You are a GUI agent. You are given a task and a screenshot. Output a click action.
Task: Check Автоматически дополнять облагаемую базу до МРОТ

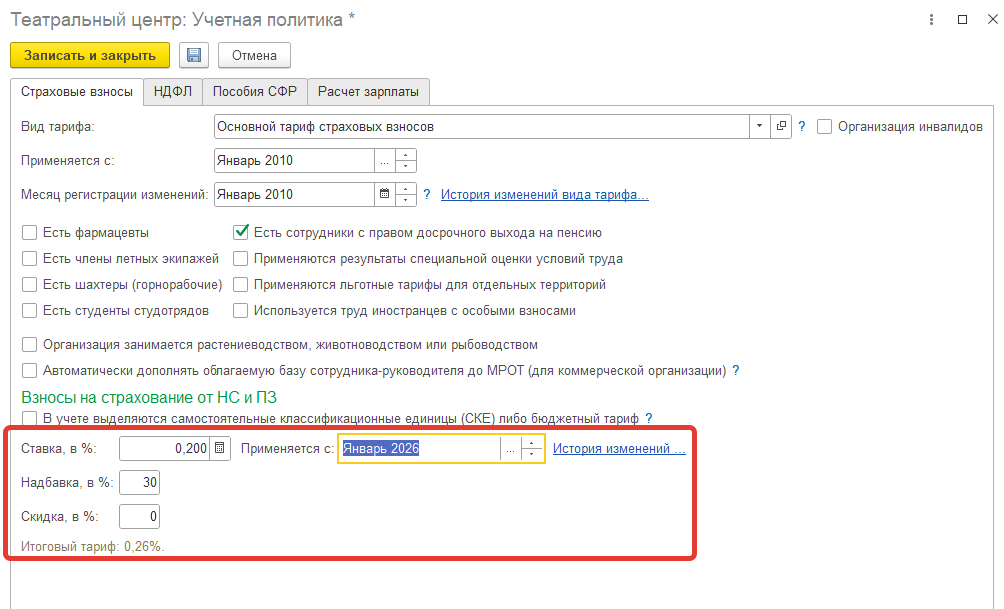pyautogui.click(x=29, y=370)
